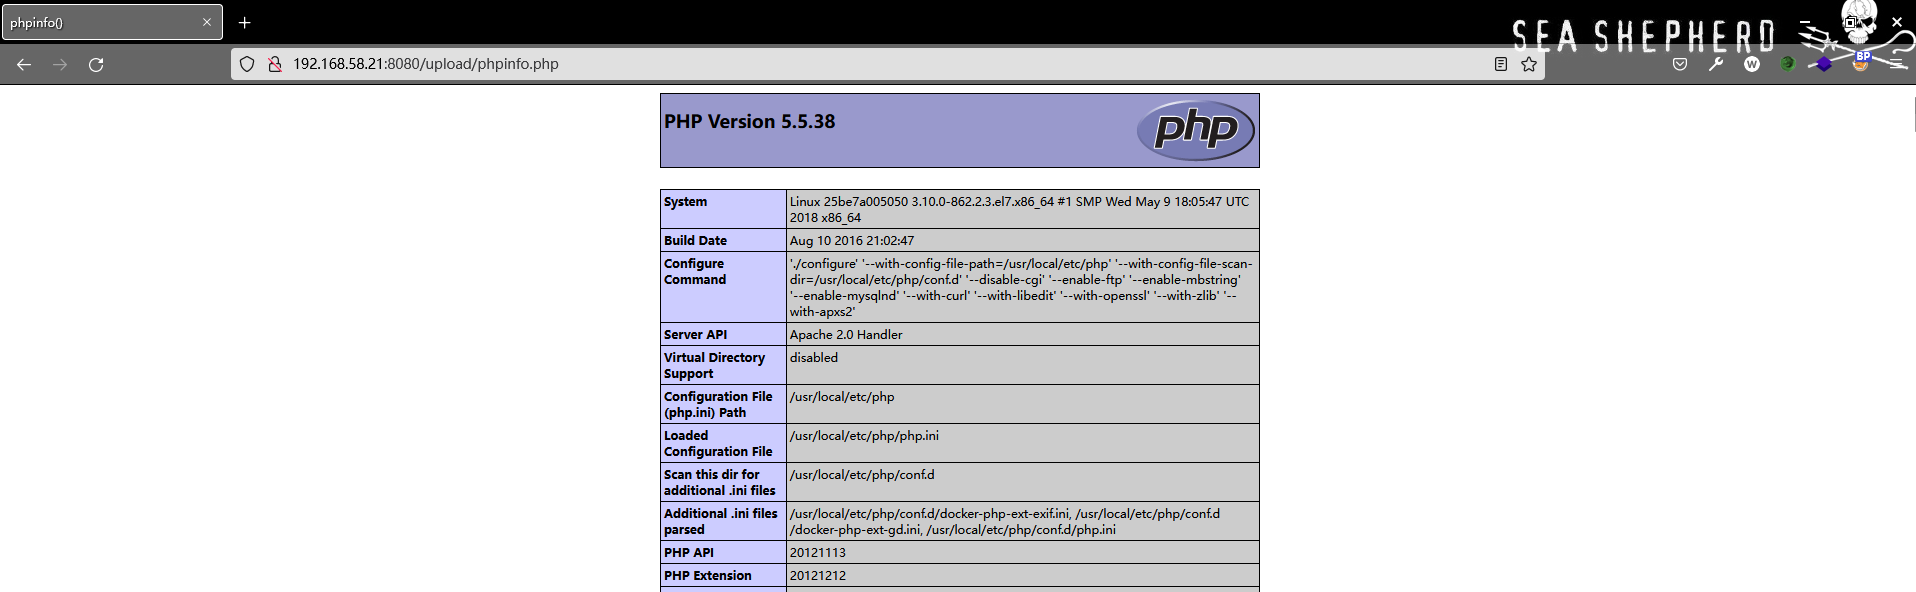This screenshot has width=1916, height=592.
Task: Open the purple layered-diamond extension
Action: (1824, 64)
